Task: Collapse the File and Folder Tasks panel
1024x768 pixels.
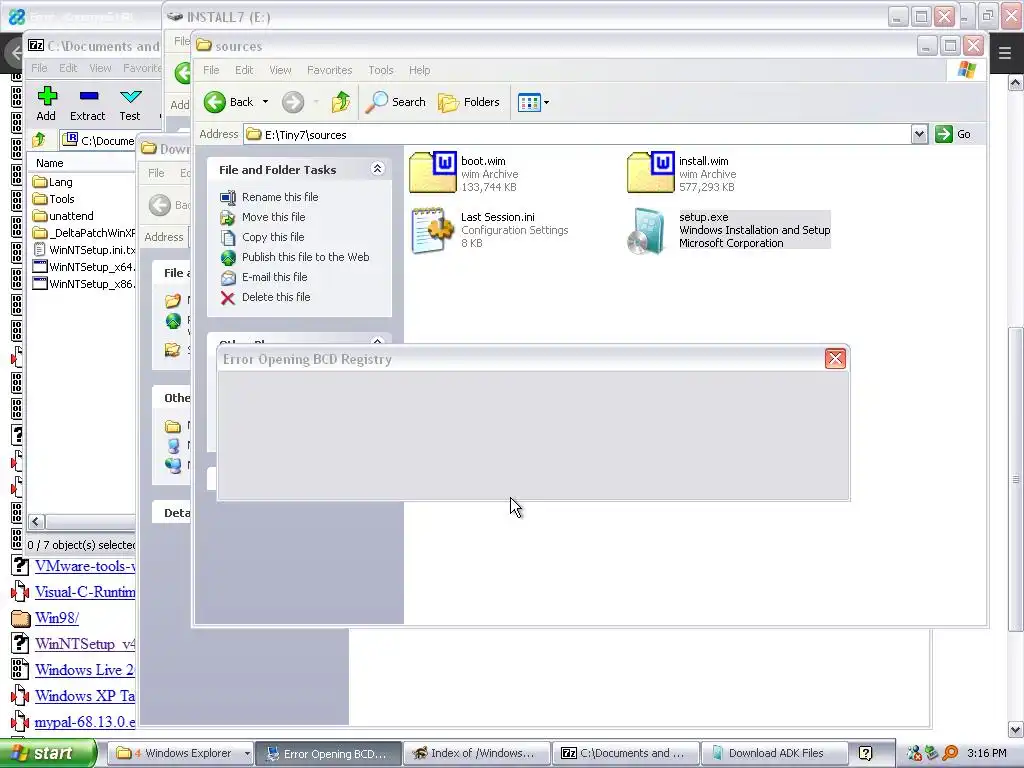Action: [377, 169]
